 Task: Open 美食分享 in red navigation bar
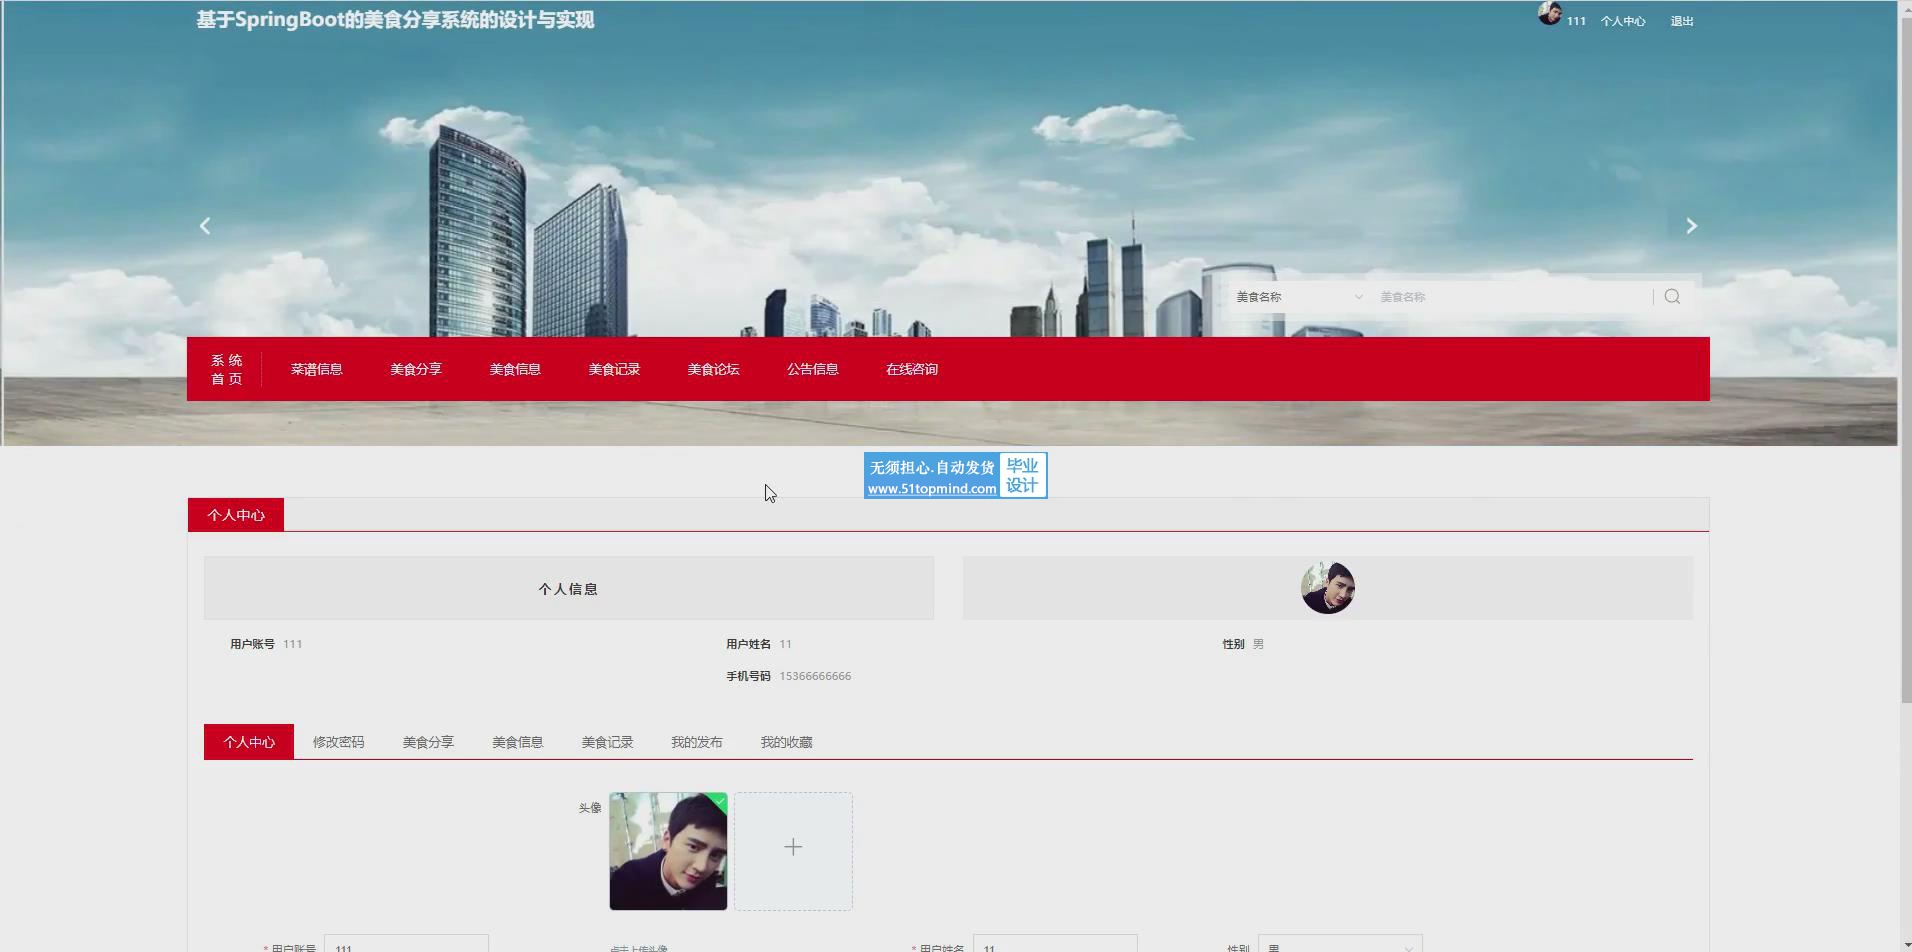(x=416, y=369)
